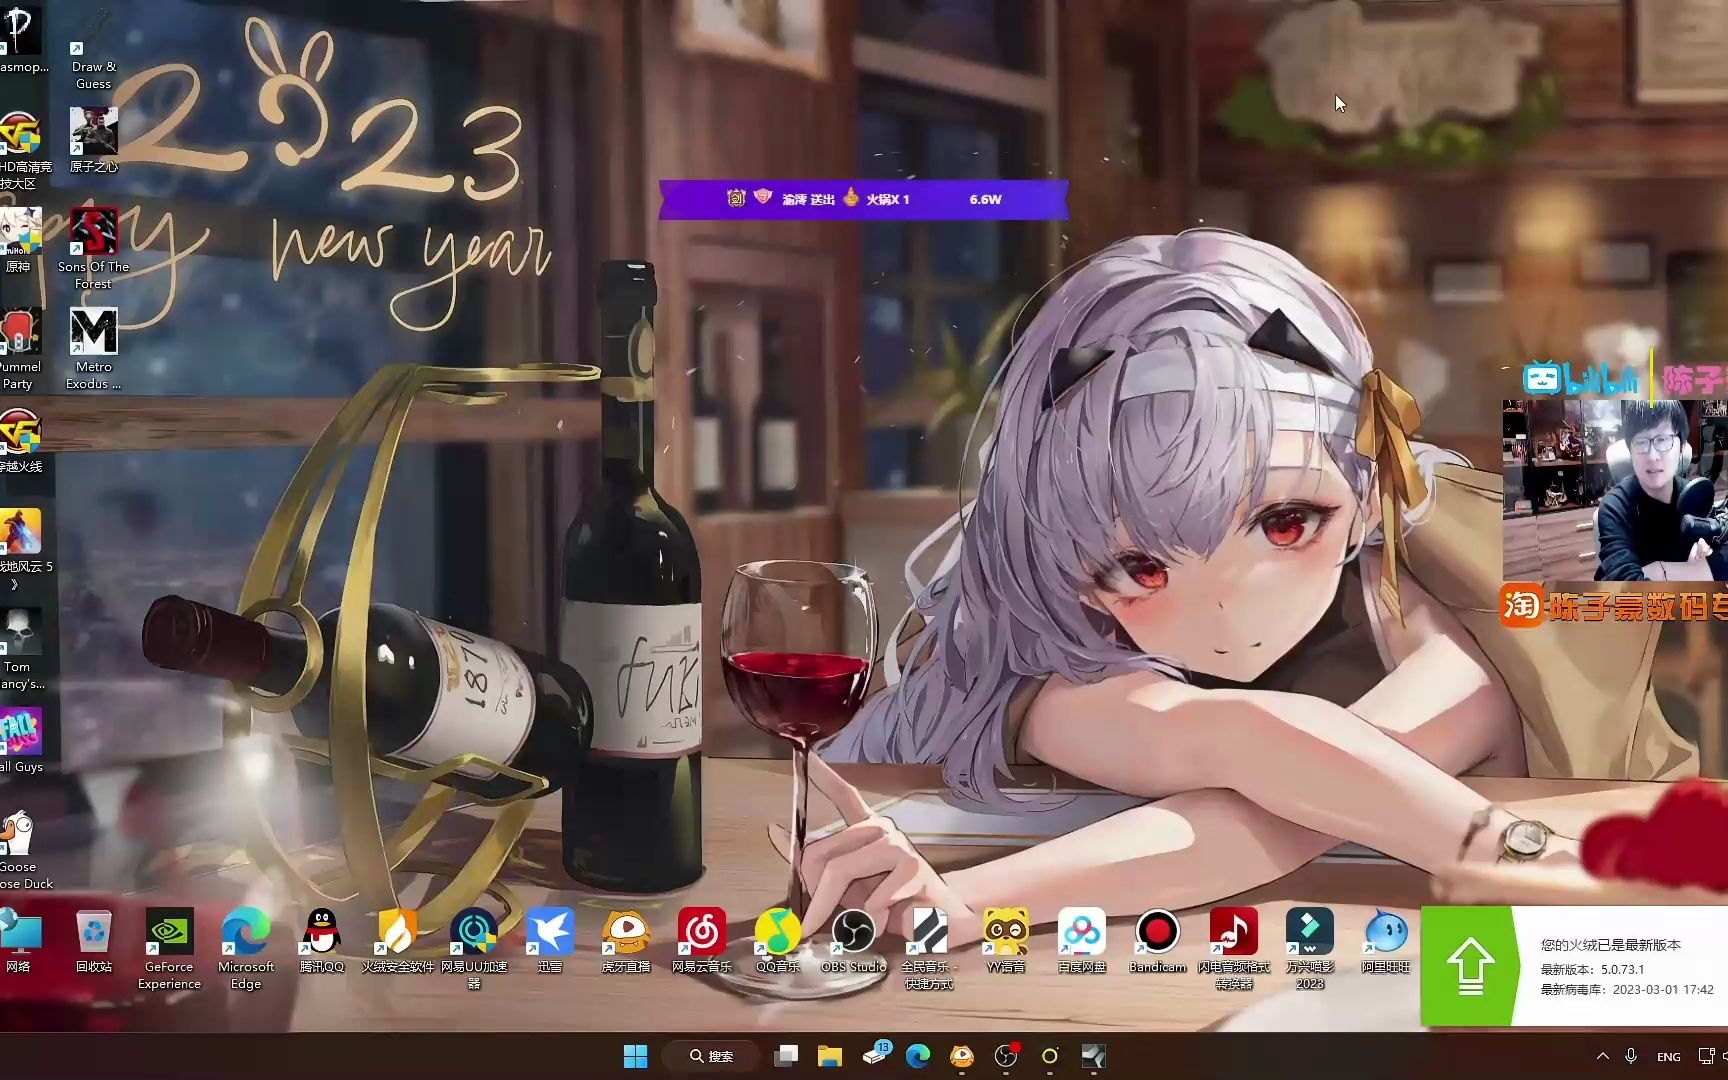Launch QQ音乐 desktop shortcut
1728x1080 pixels.
[x=778, y=940]
